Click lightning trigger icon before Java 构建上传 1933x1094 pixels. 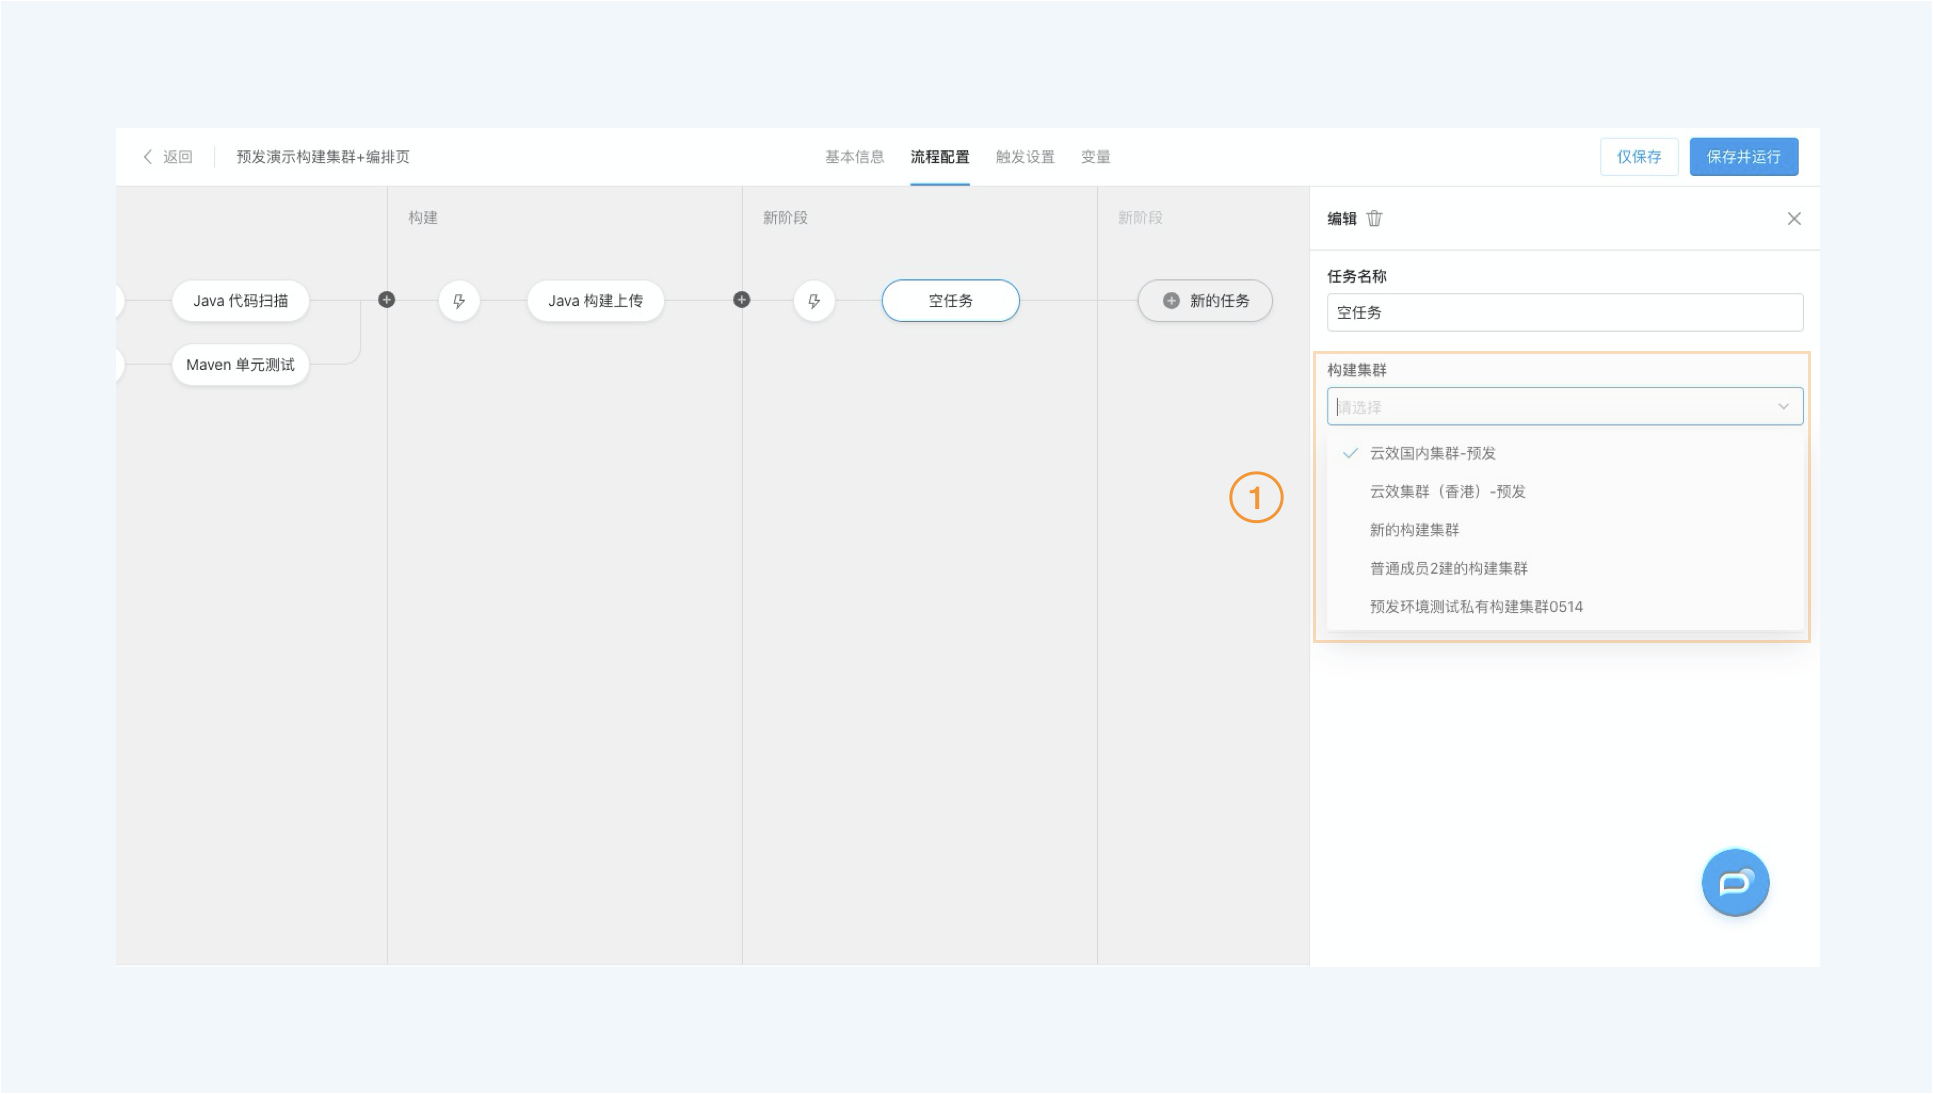pyautogui.click(x=459, y=301)
